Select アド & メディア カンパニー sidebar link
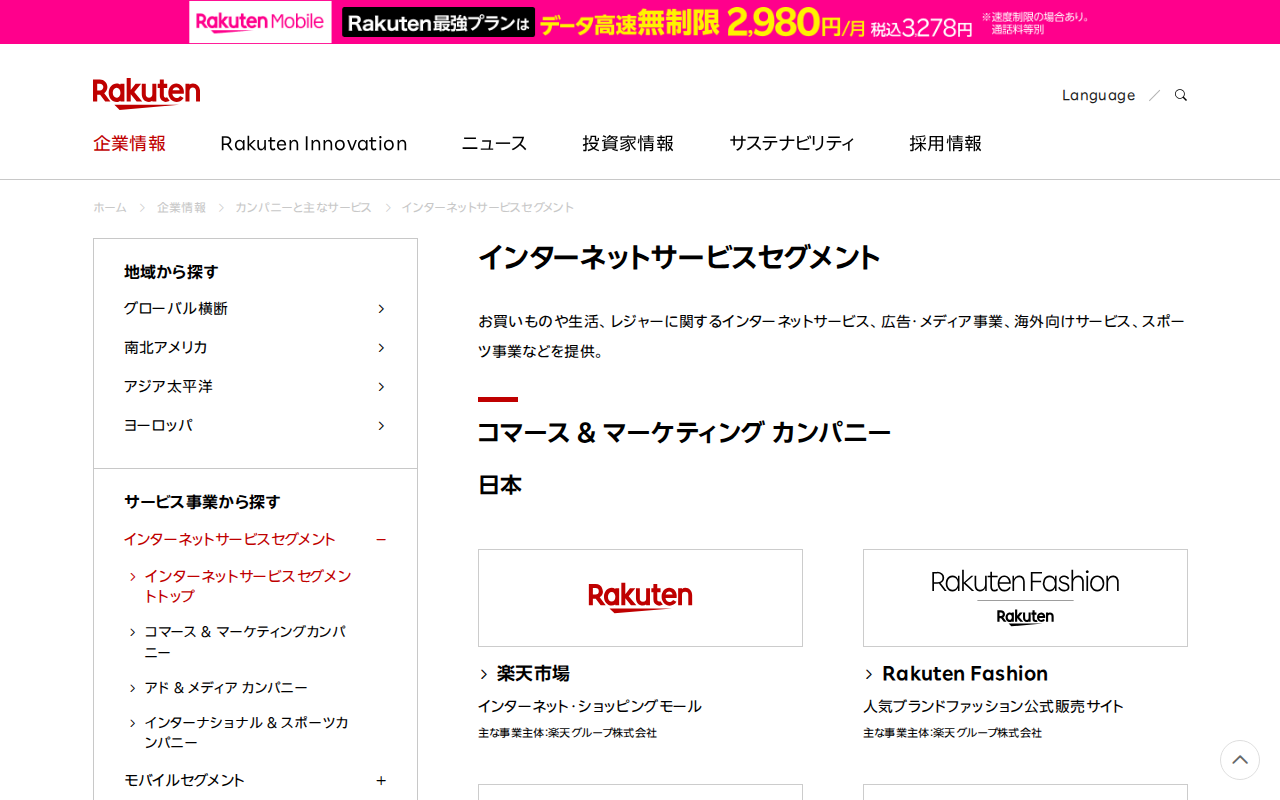This screenshot has width=1280, height=800. [226, 688]
